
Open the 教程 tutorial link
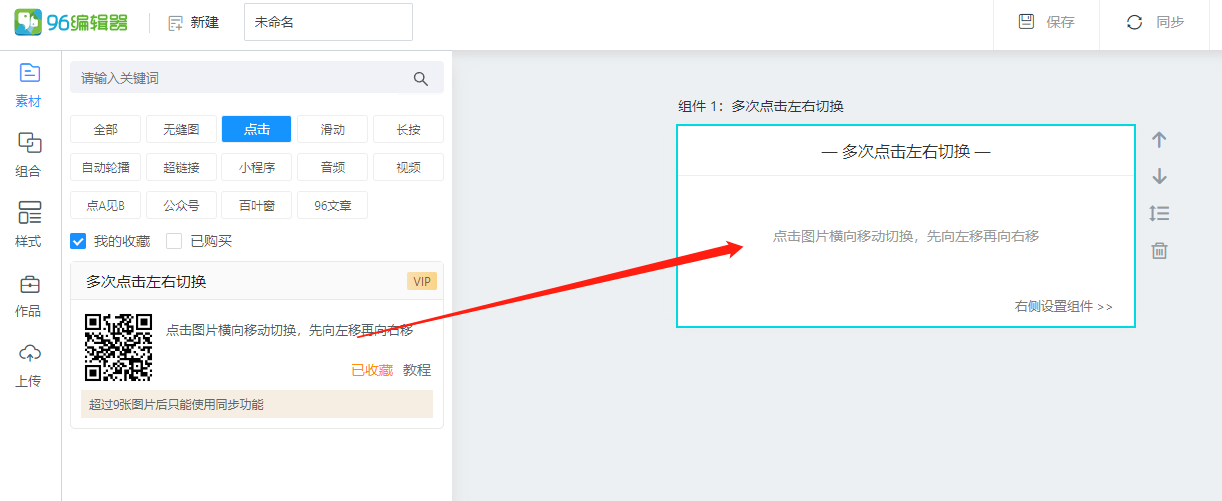417,370
